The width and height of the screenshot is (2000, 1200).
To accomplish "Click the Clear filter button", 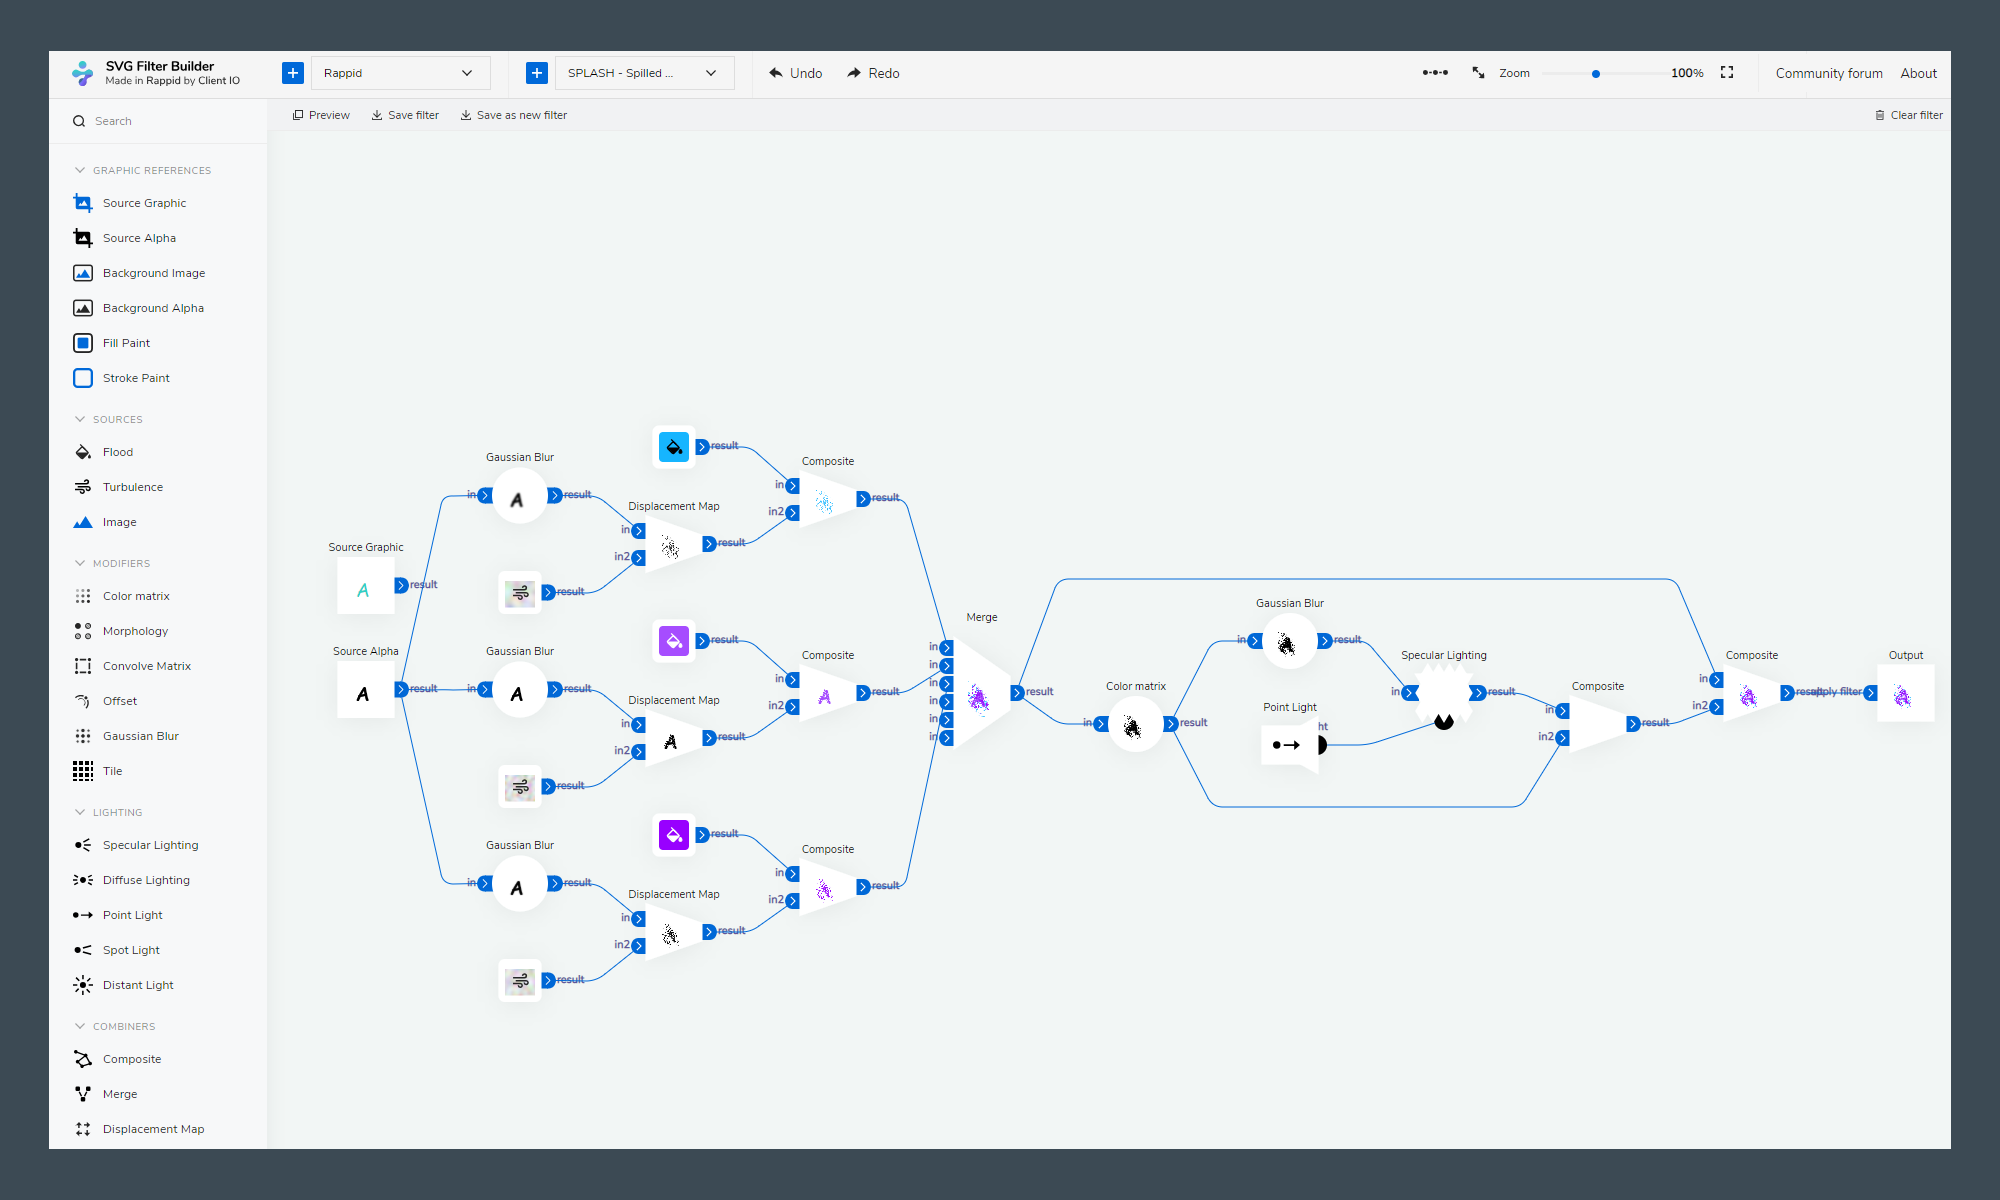I will coord(1909,115).
